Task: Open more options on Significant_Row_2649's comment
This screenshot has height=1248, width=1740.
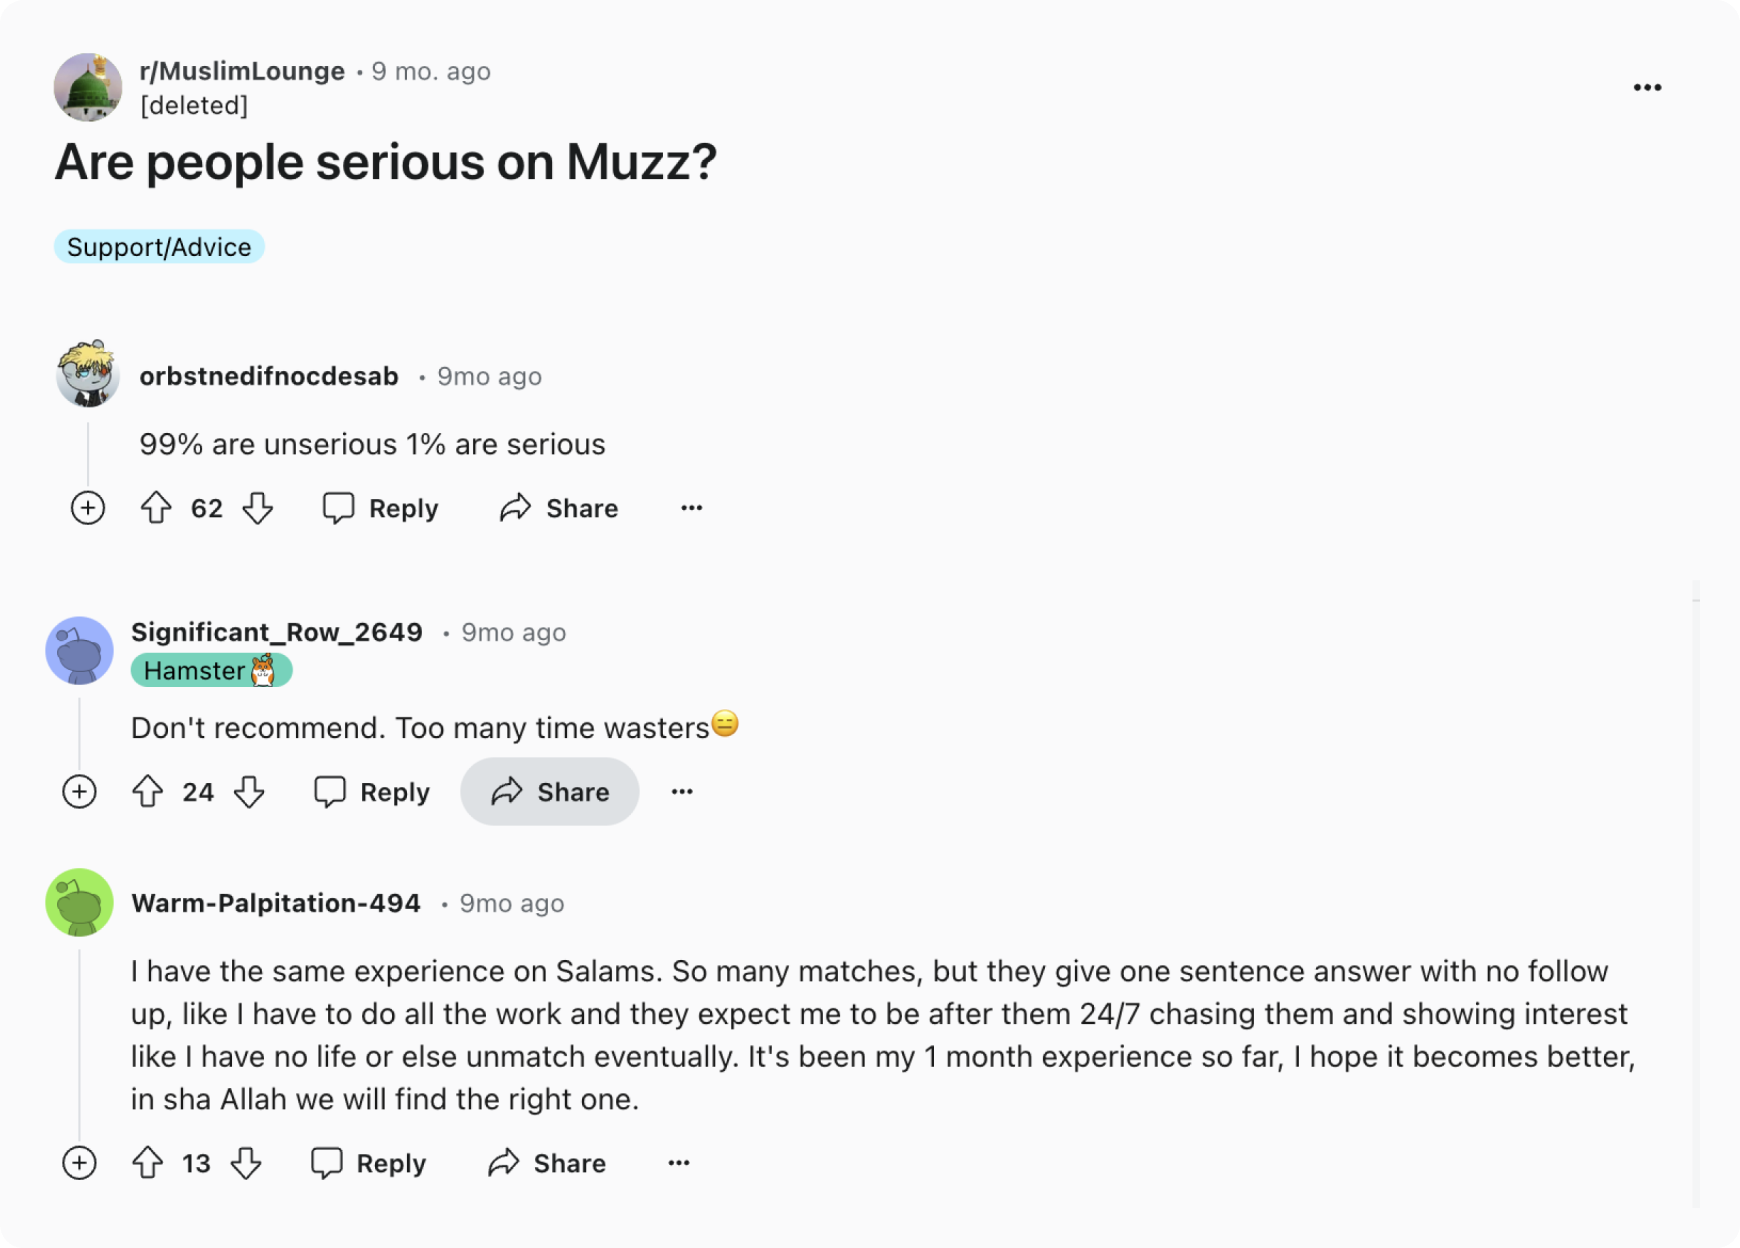Action: [682, 792]
